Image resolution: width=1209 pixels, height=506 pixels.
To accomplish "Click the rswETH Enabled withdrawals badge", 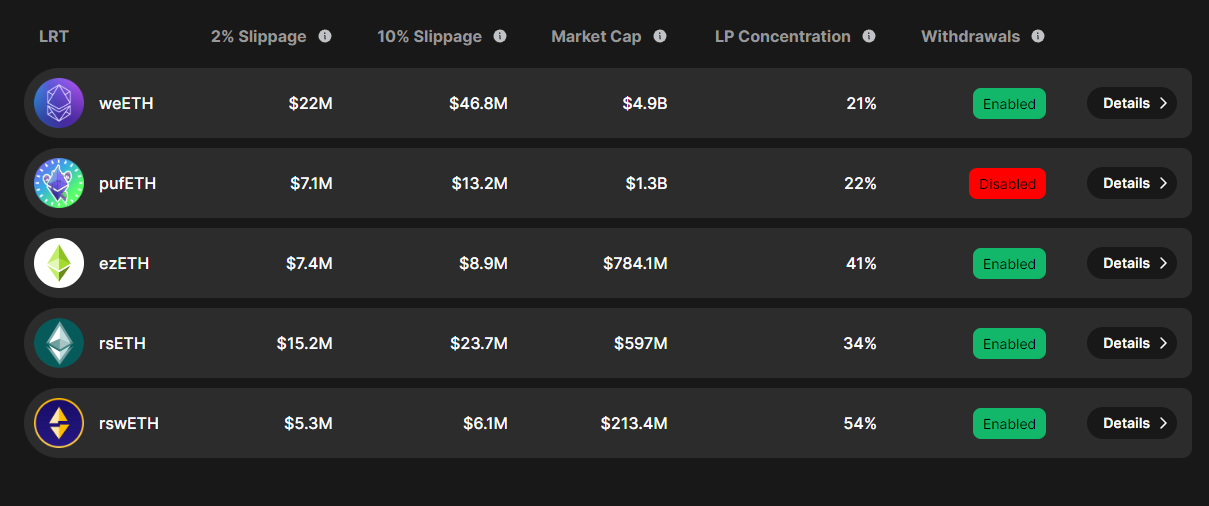I will (1009, 423).
